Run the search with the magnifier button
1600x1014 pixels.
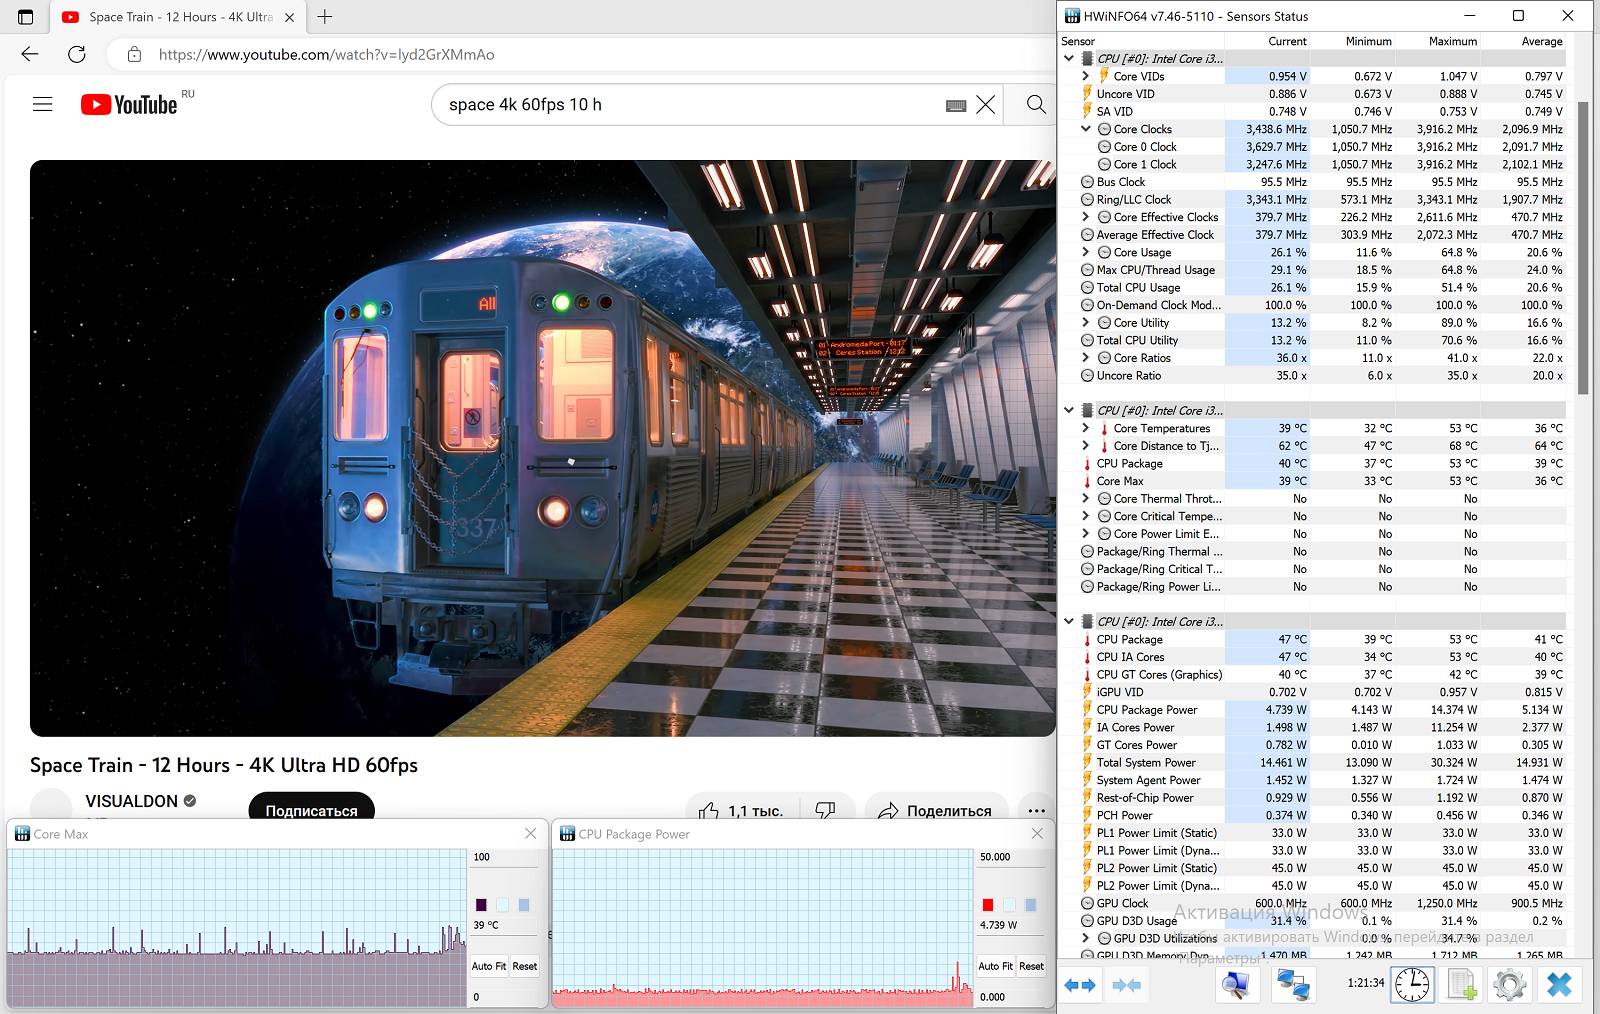(1036, 105)
